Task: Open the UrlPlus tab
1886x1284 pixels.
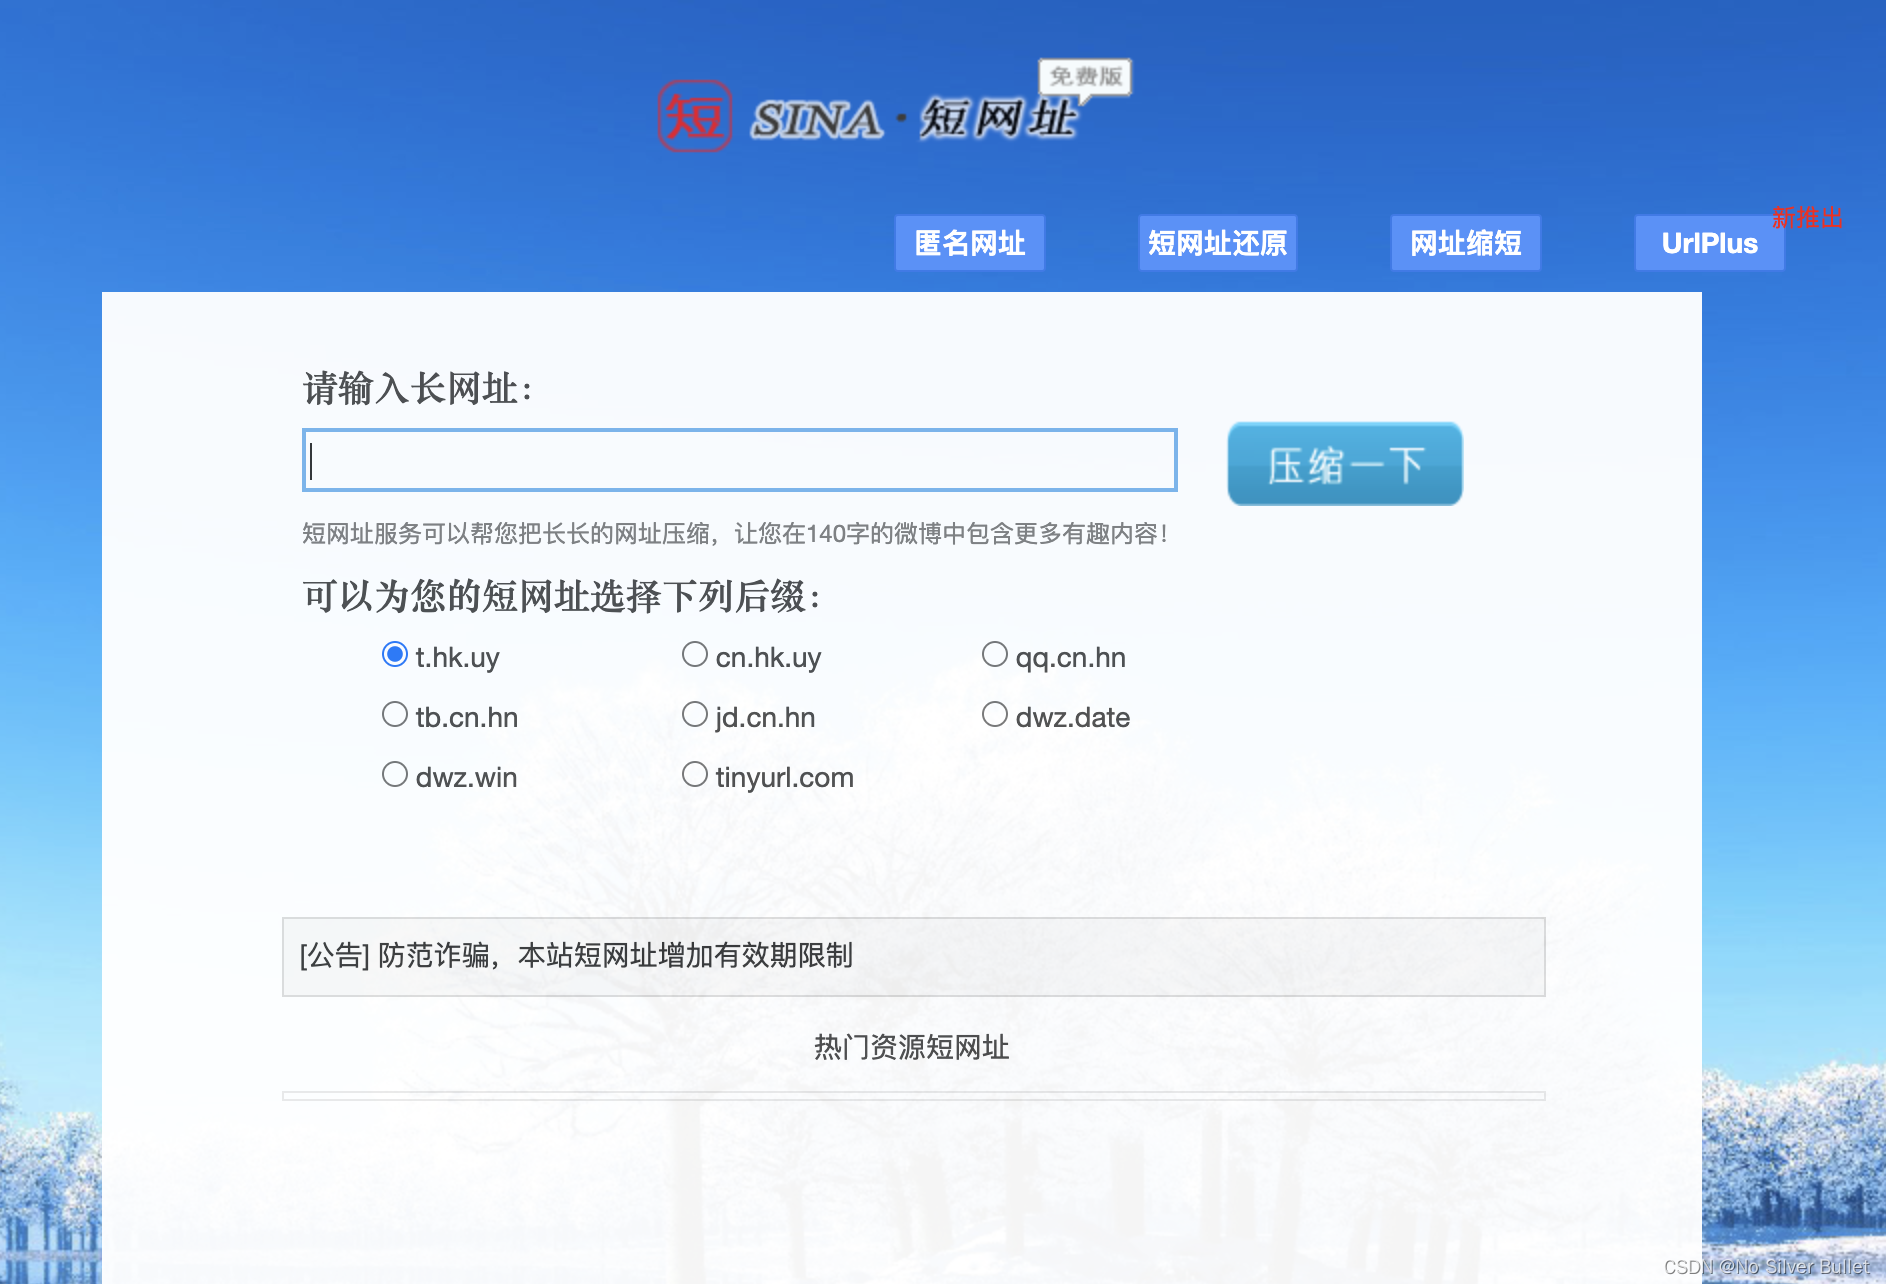Action: (x=1709, y=243)
